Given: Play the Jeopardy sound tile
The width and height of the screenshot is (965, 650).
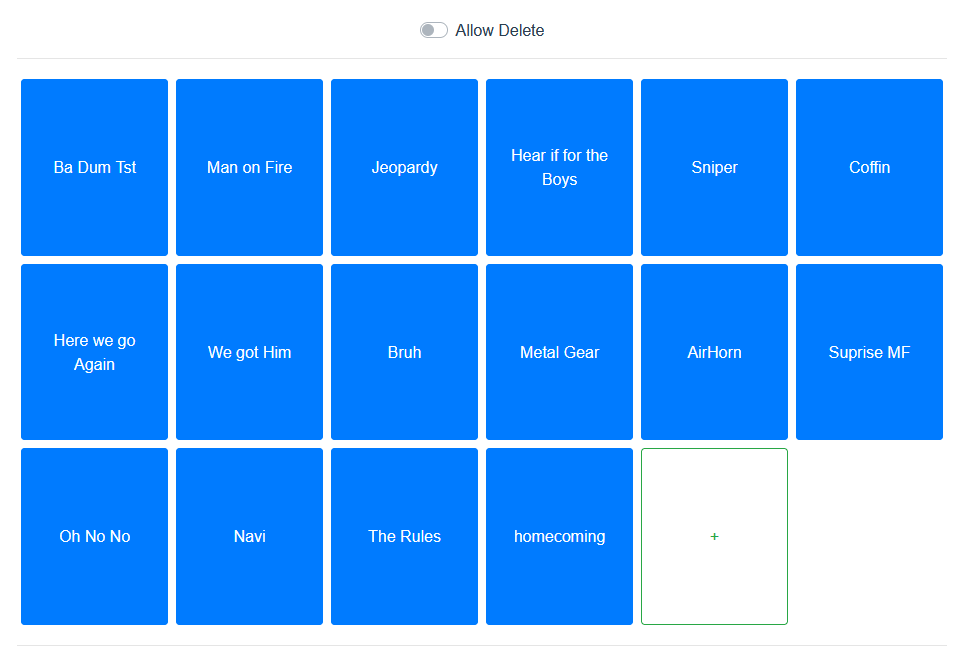Looking at the screenshot, I should click(x=404, y=167).
